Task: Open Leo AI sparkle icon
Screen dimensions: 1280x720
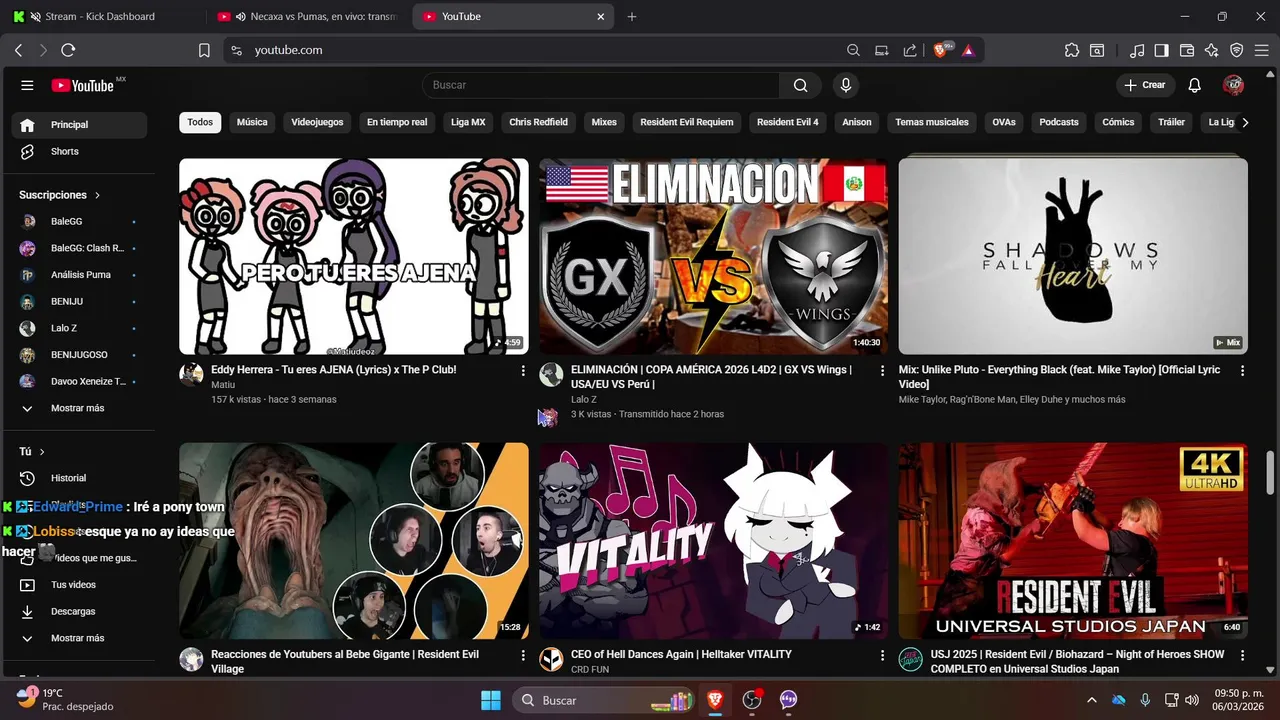Action: [1212, 50]
